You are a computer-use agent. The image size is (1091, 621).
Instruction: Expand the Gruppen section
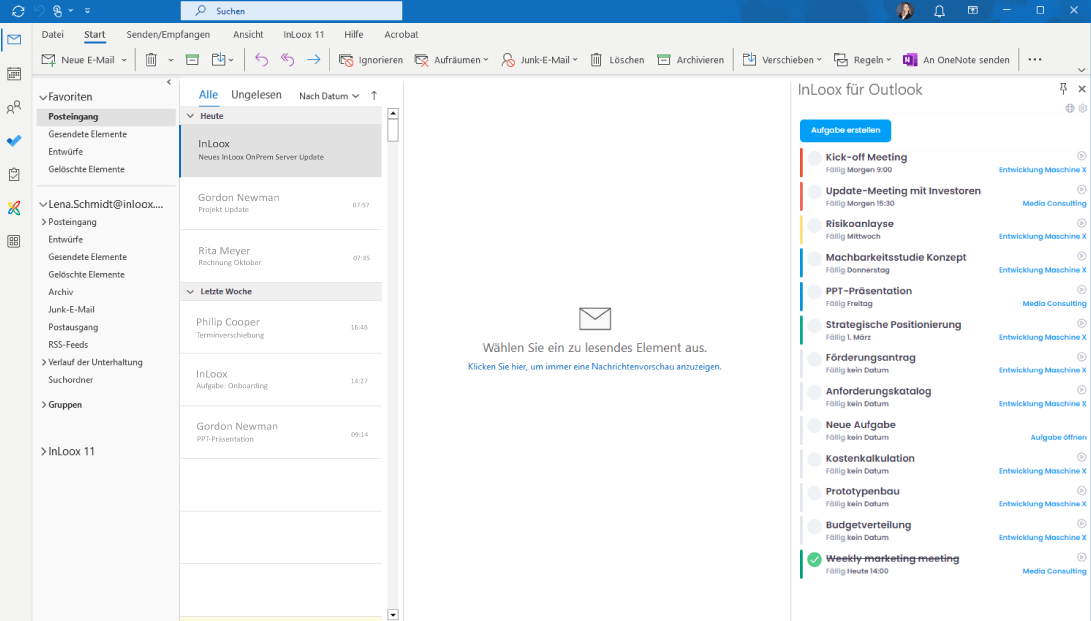tap(43, 404)
